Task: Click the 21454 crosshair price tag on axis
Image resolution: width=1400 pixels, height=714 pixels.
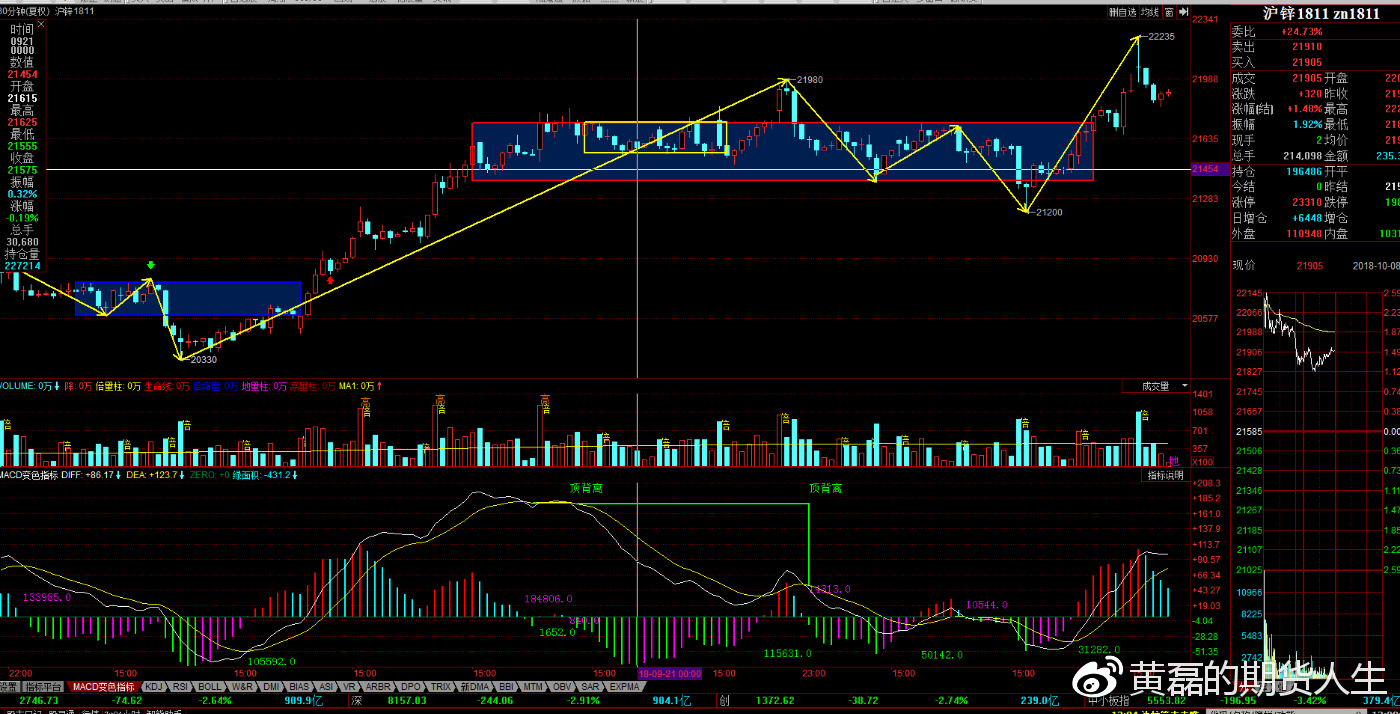Action: [x=1207, y=170]
